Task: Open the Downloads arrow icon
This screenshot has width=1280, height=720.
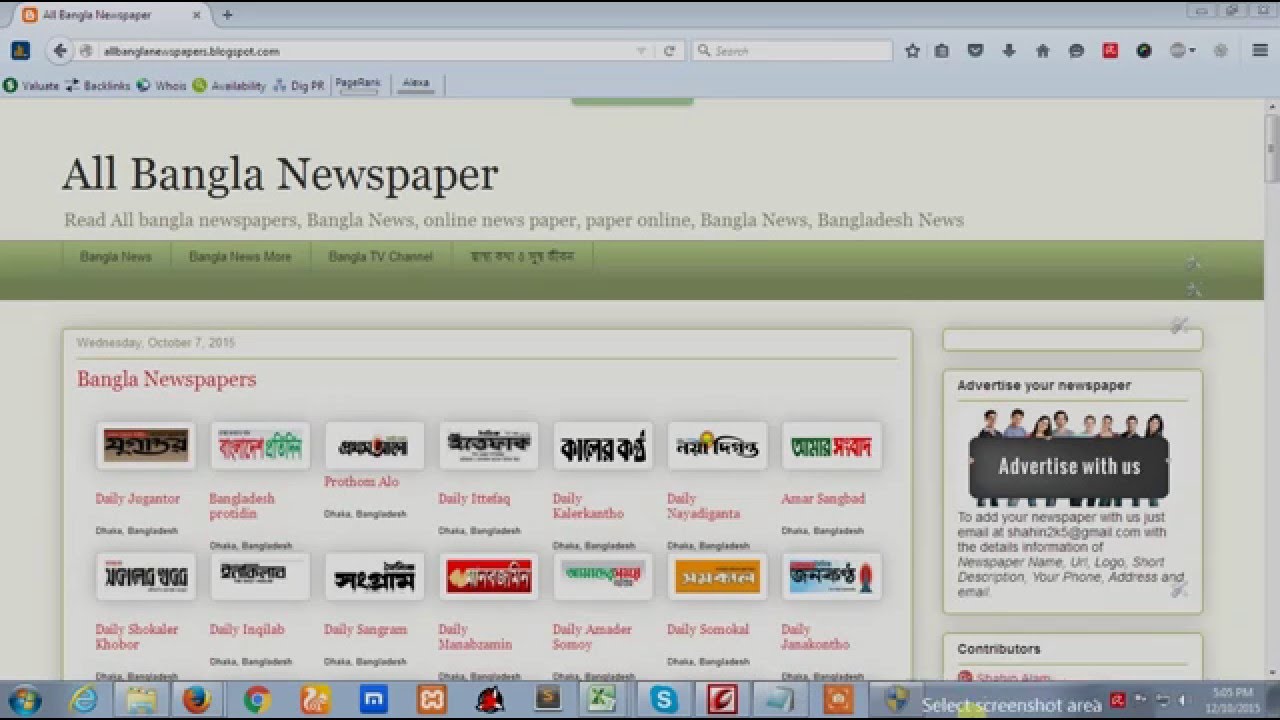Action: click(1009, 51)
